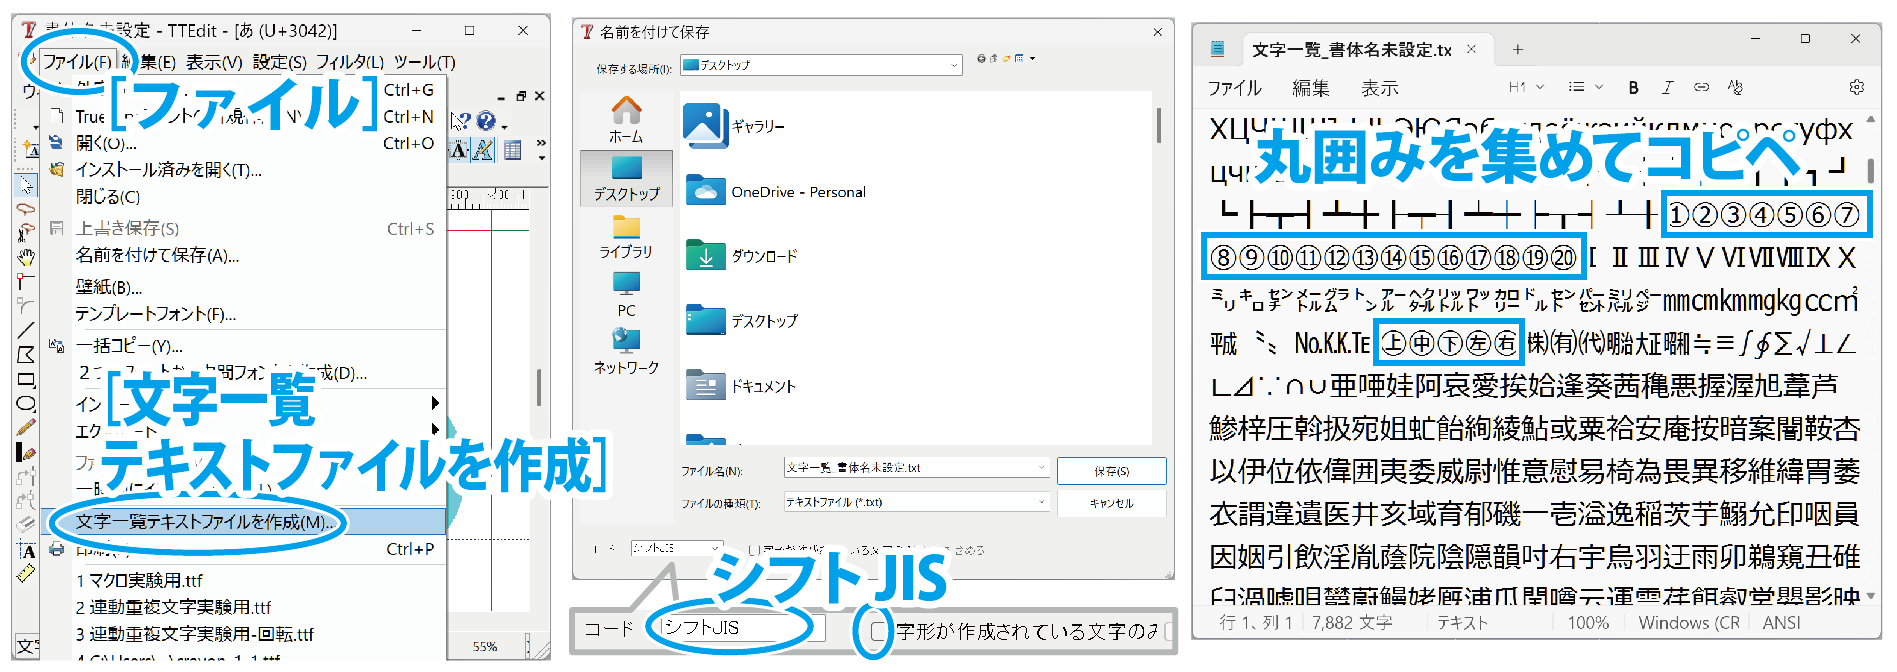Expand the file type dropdown (*.txt)

coord(915,502)
